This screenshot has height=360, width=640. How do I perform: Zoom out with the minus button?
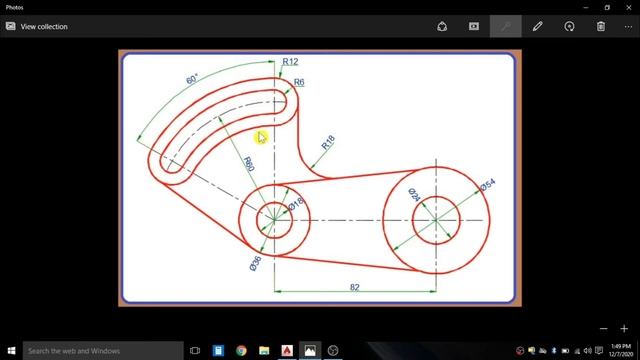(x=604, y=329)
